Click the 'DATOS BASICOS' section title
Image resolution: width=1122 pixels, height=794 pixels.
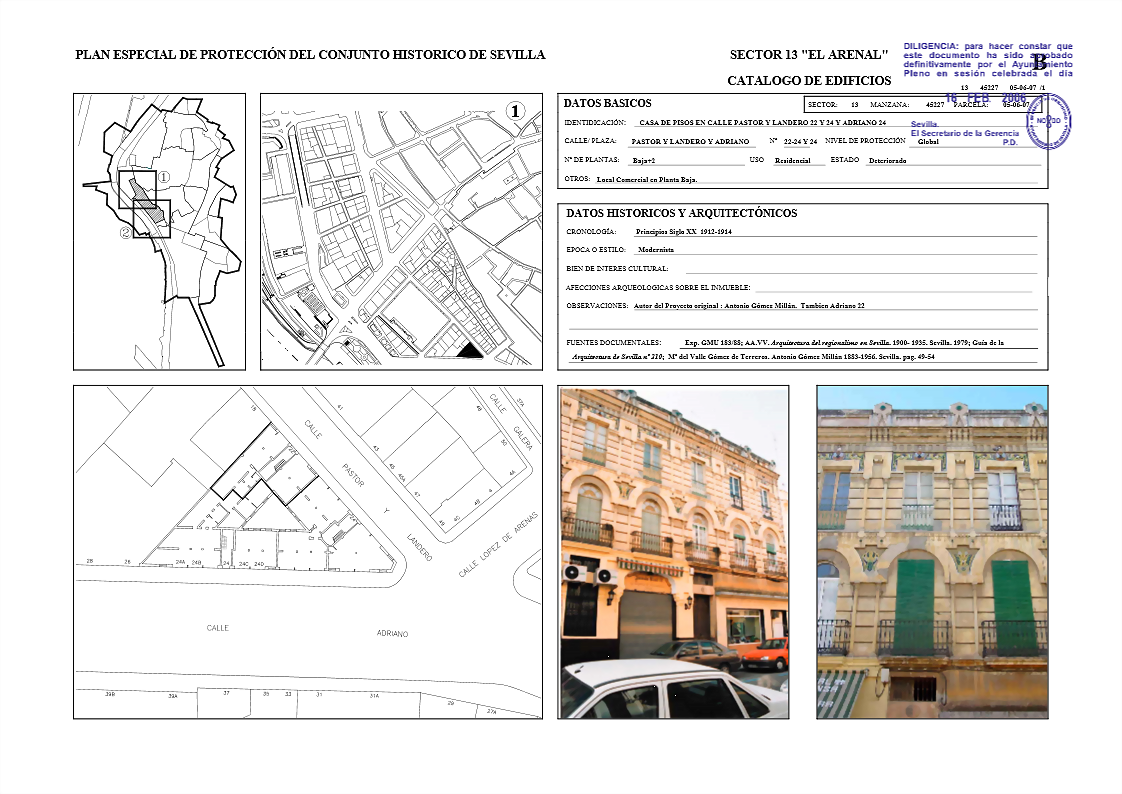coord(608,104)
